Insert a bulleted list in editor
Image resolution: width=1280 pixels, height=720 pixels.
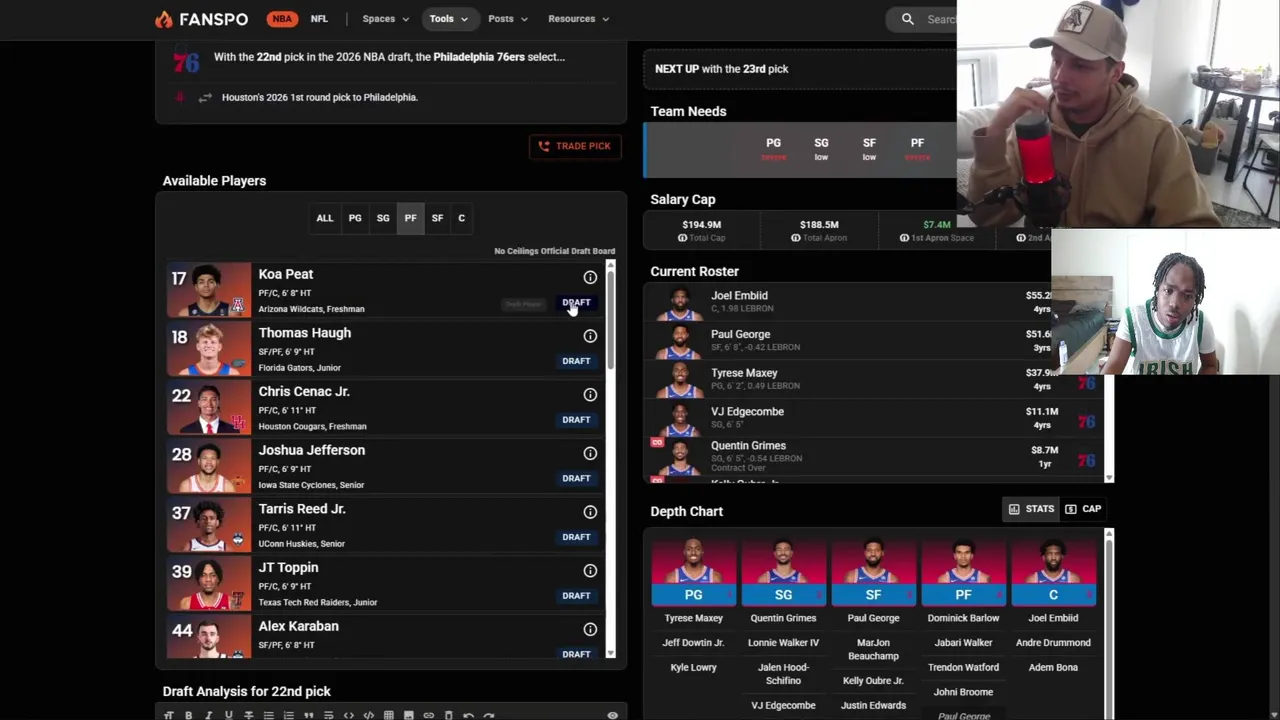tap(269, 715)
